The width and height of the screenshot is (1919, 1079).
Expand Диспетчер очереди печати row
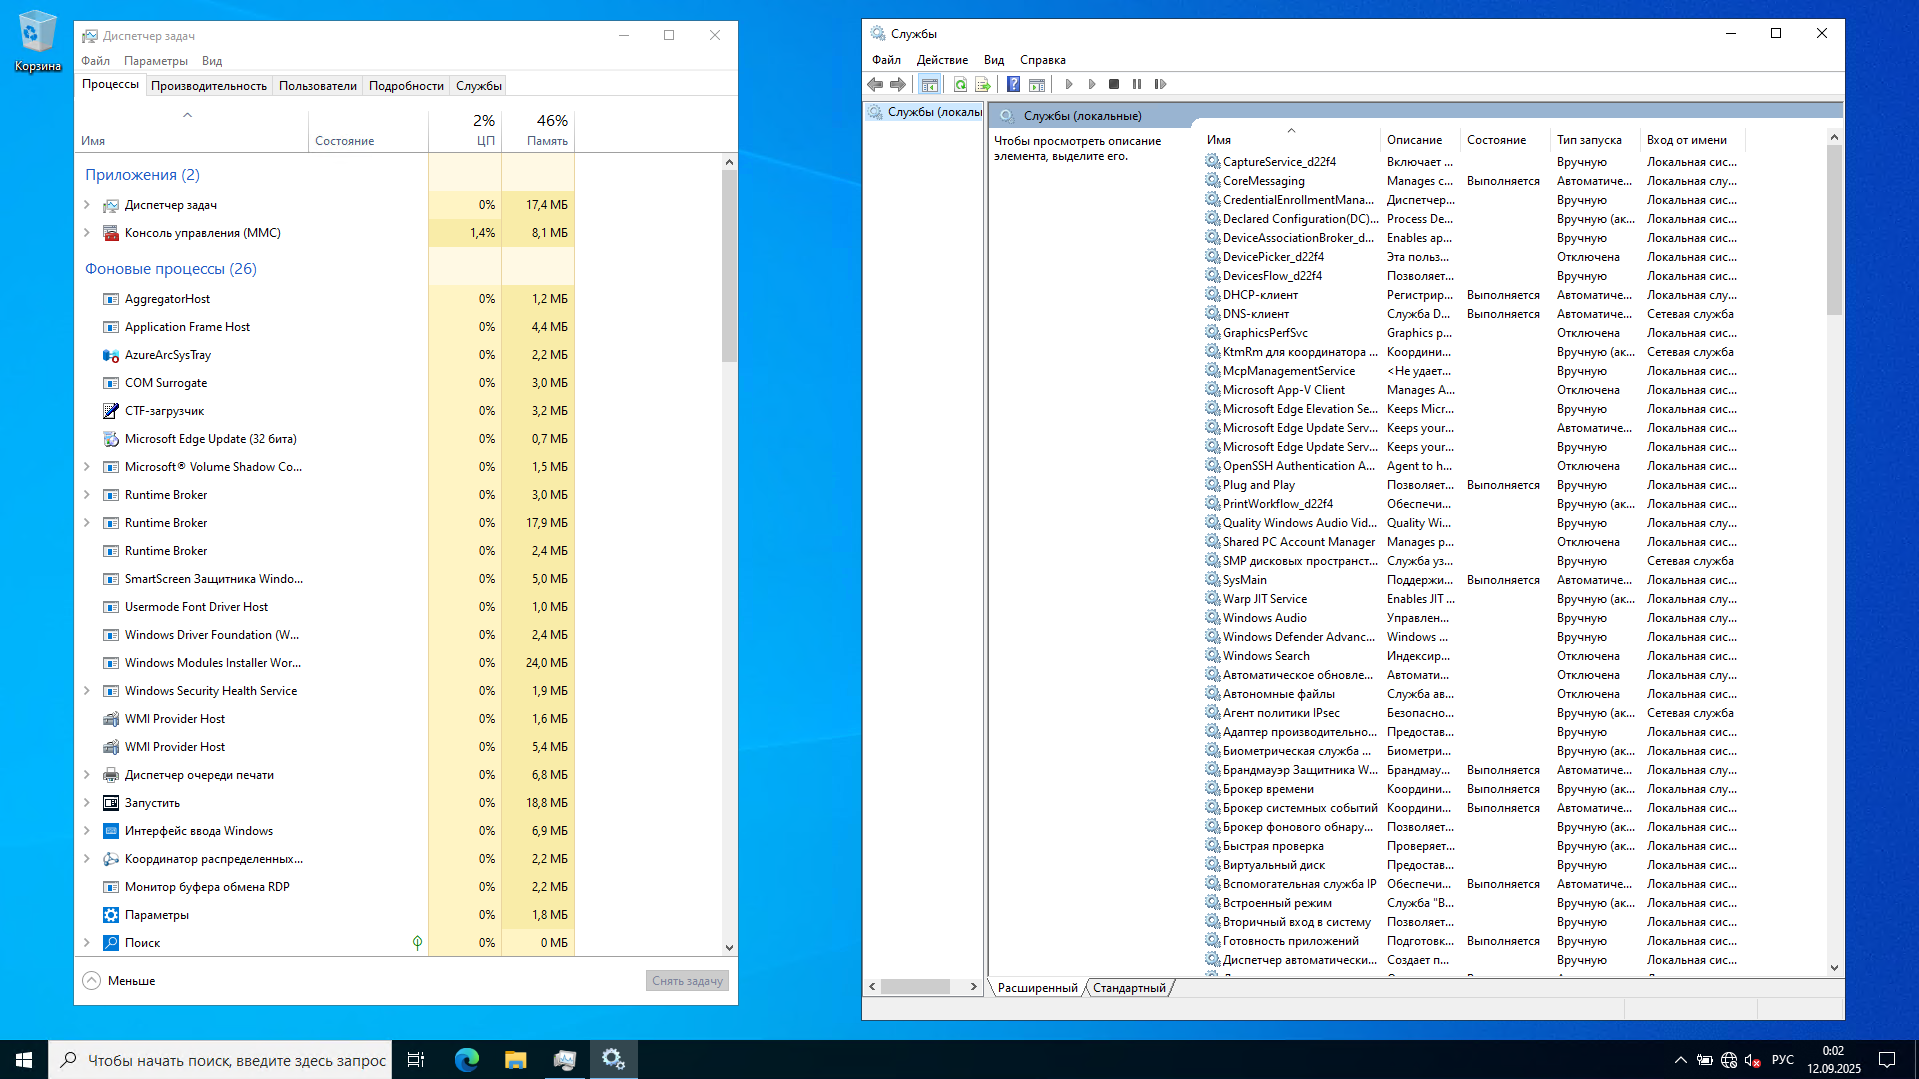coord(87,775)
